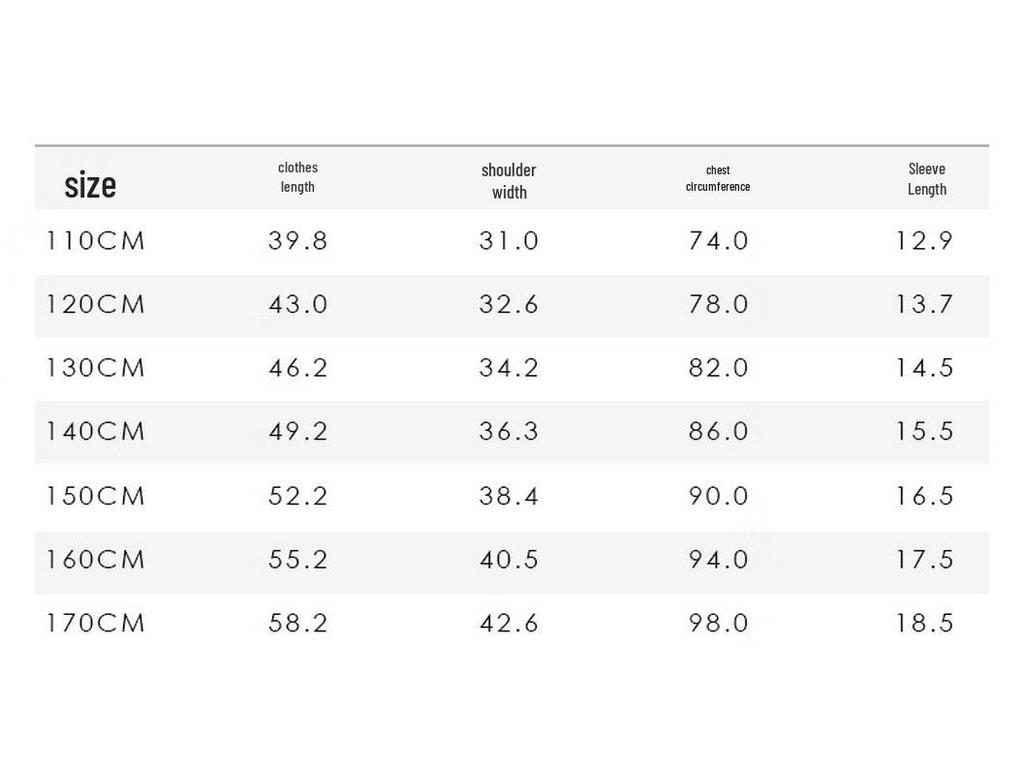Select shoulder width value 32.6

[509, 304]
